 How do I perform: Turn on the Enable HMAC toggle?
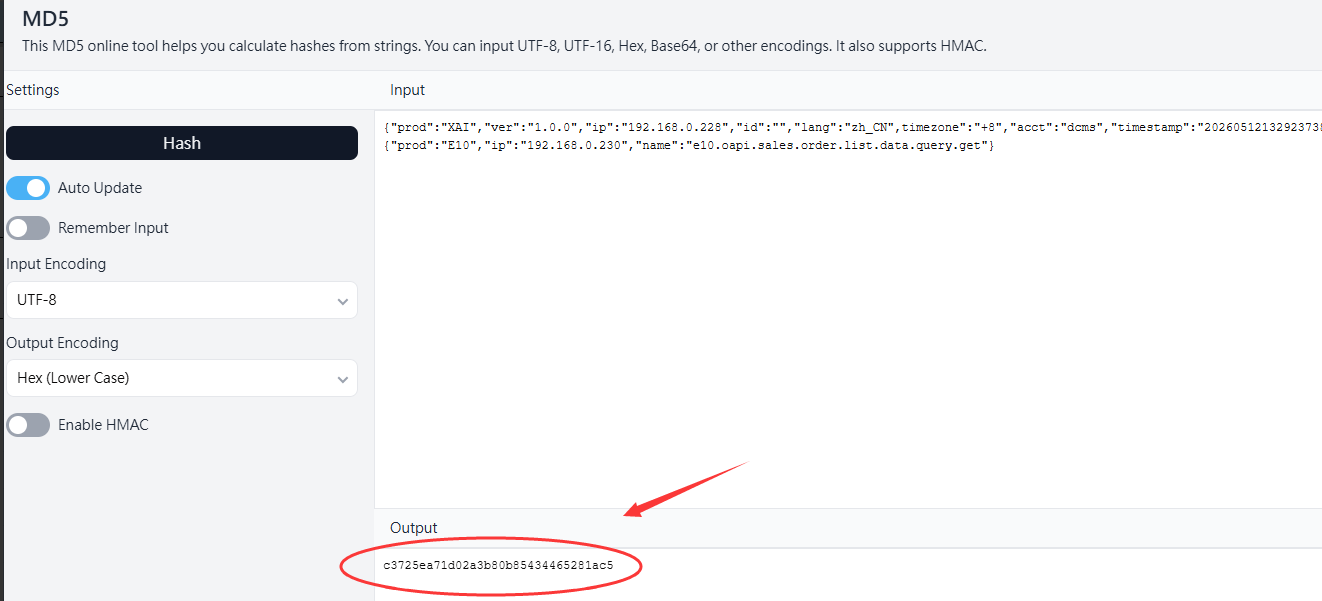[x=28, y=425]
